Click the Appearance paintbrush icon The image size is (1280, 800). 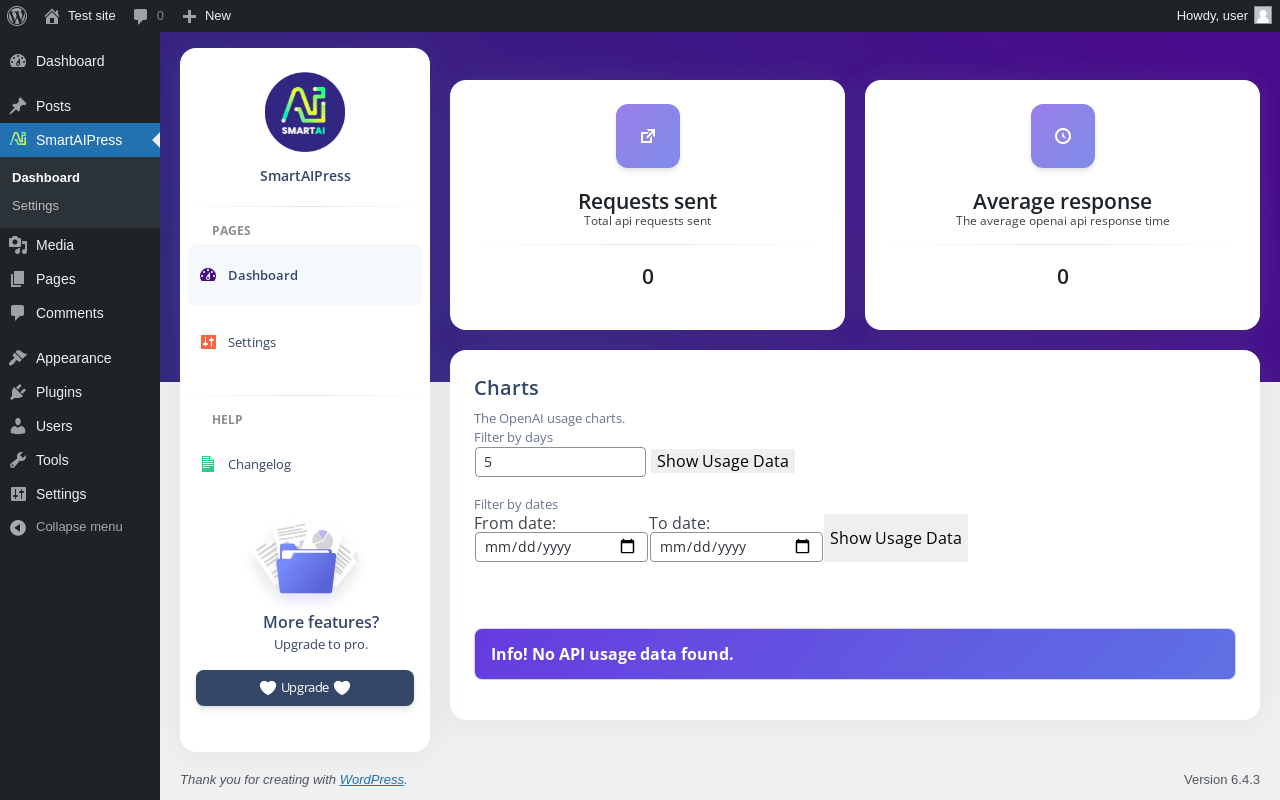pyautogui.click(x=18, y=358)
